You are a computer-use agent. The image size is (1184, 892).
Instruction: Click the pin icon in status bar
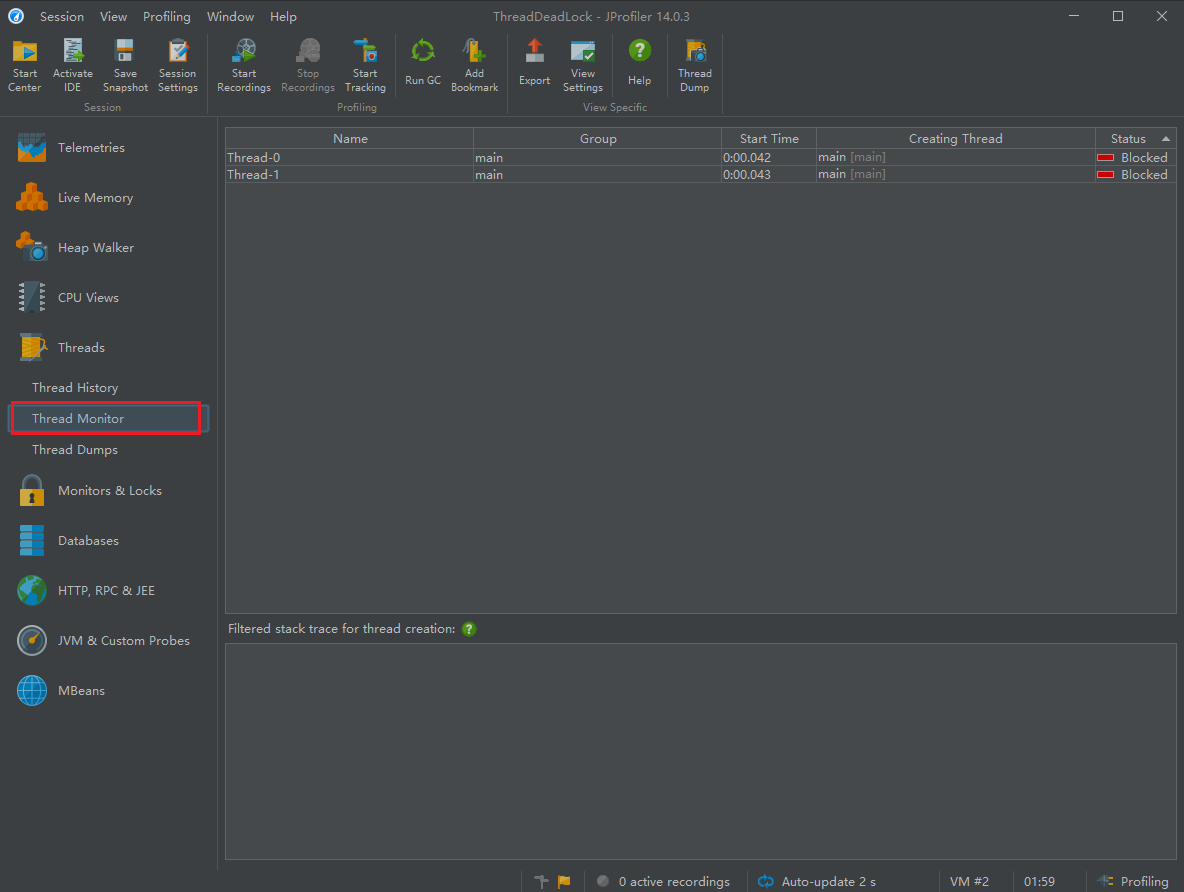click(541, 881)
